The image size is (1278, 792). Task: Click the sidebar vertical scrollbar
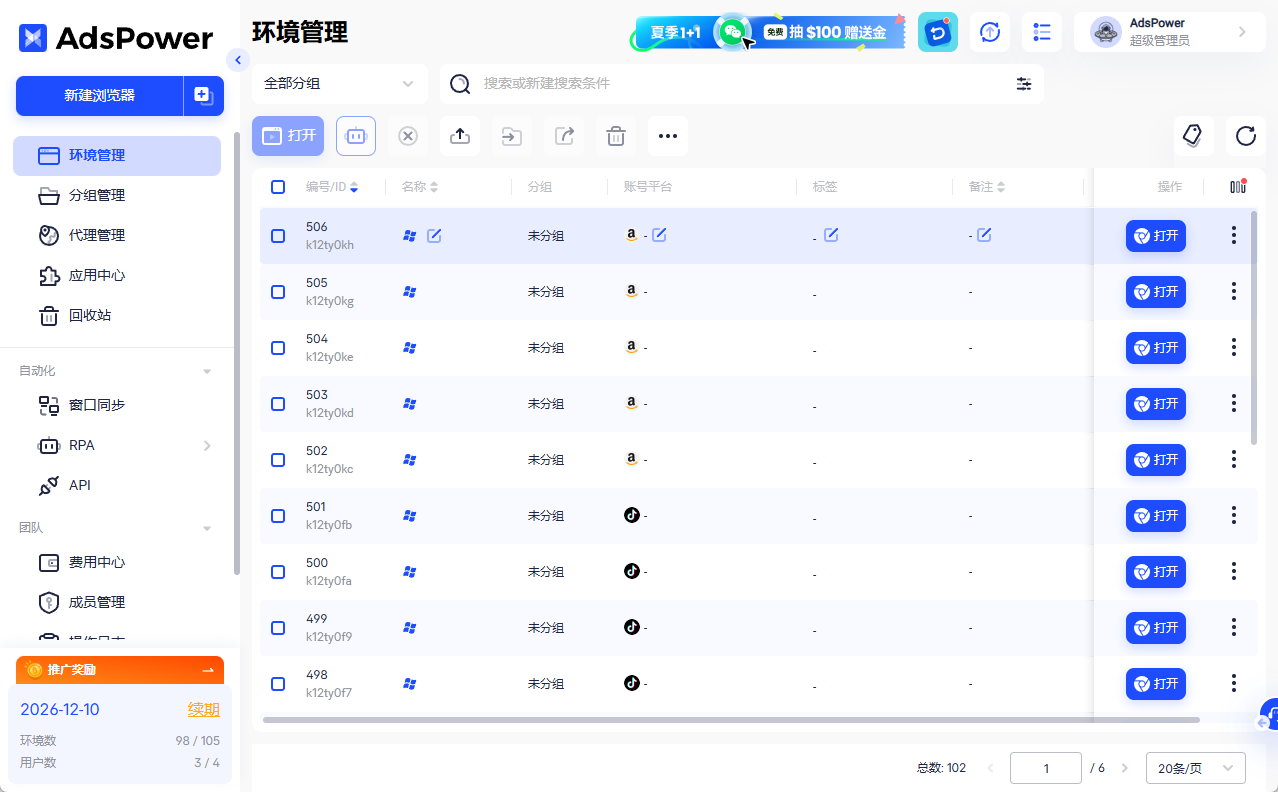coord(237,353)
